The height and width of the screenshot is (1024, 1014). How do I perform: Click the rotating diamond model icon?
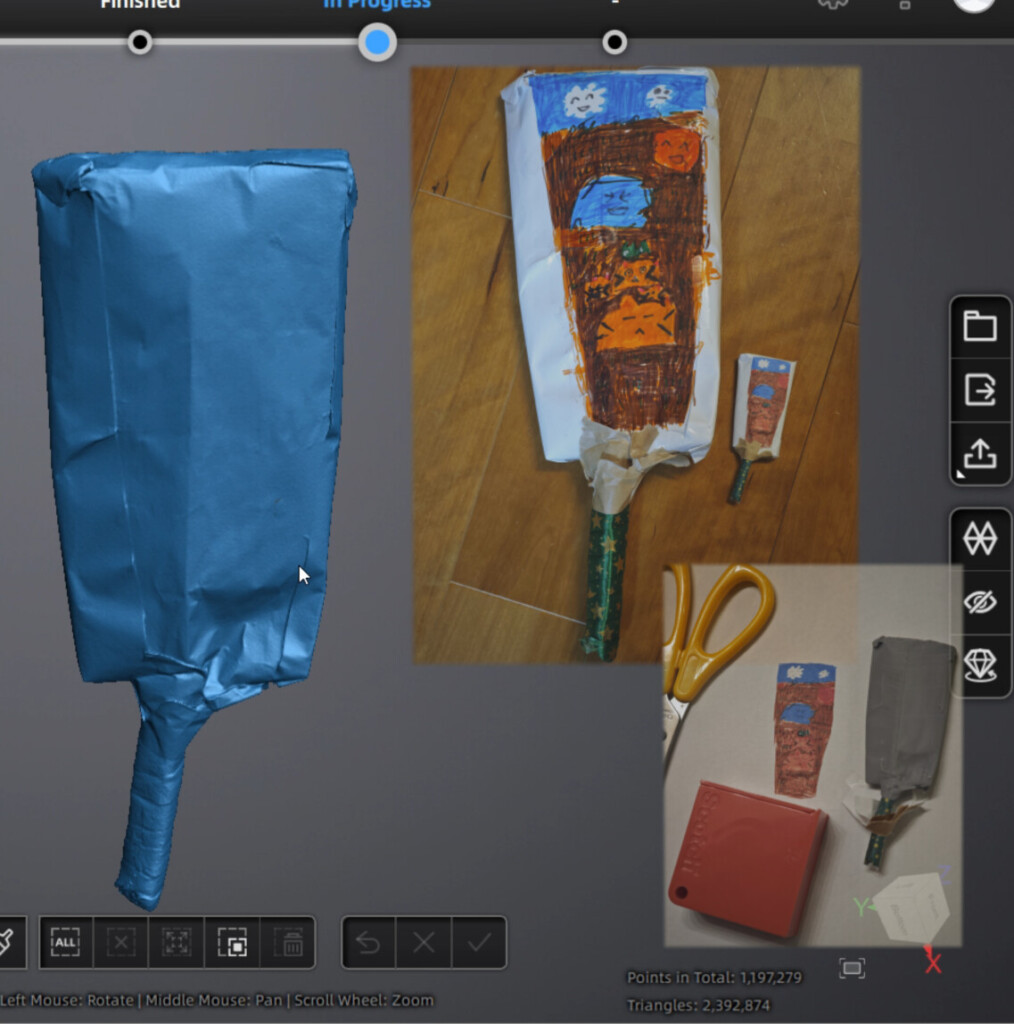tap(979, 665)
